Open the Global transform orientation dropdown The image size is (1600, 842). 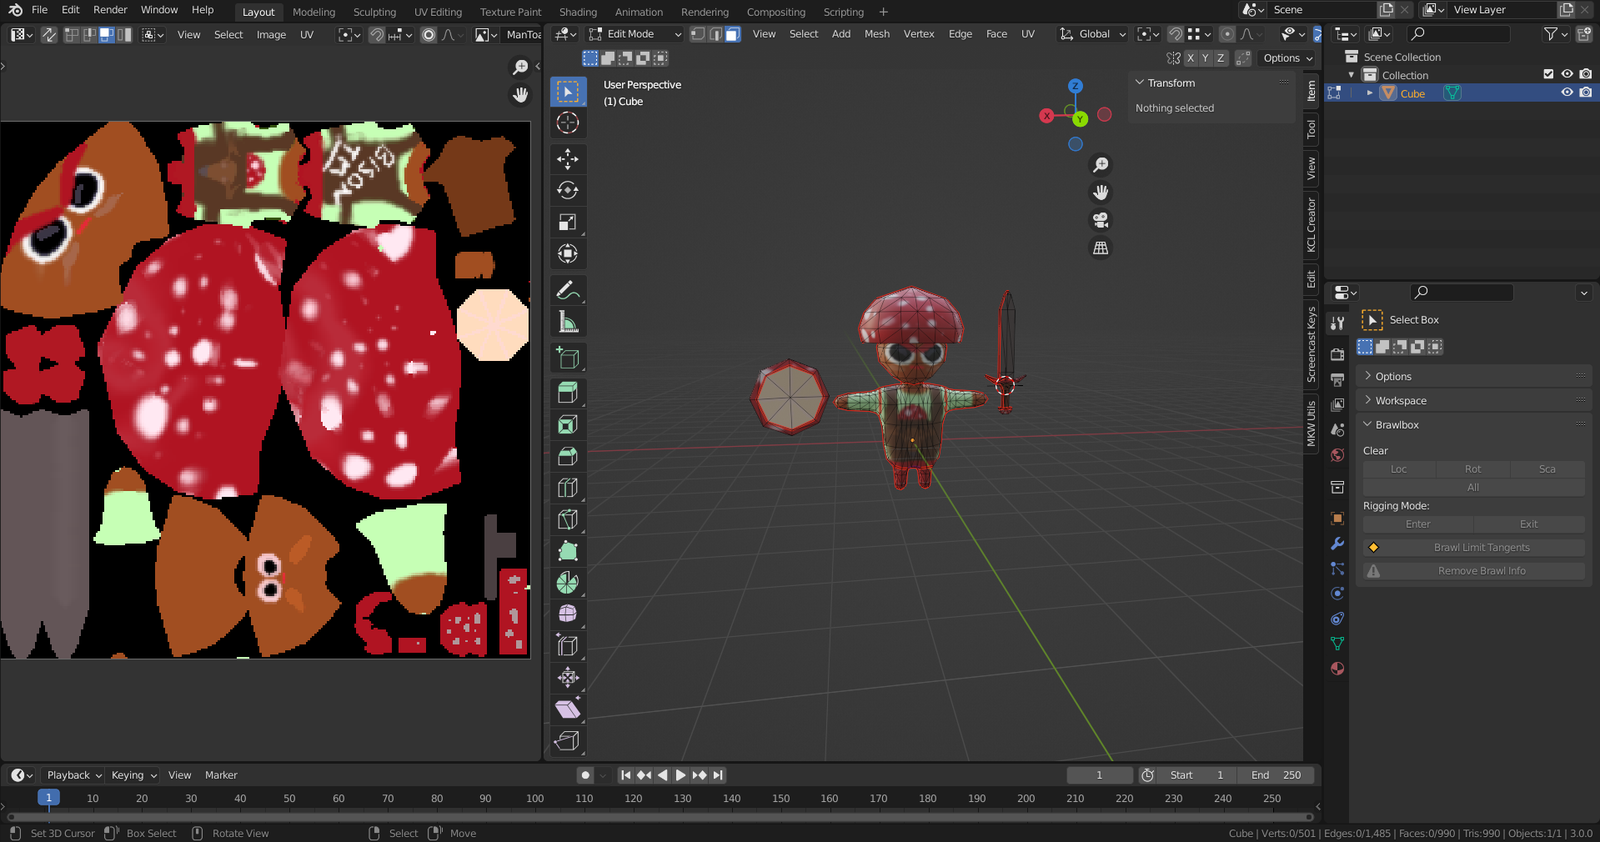(1093, 34)
